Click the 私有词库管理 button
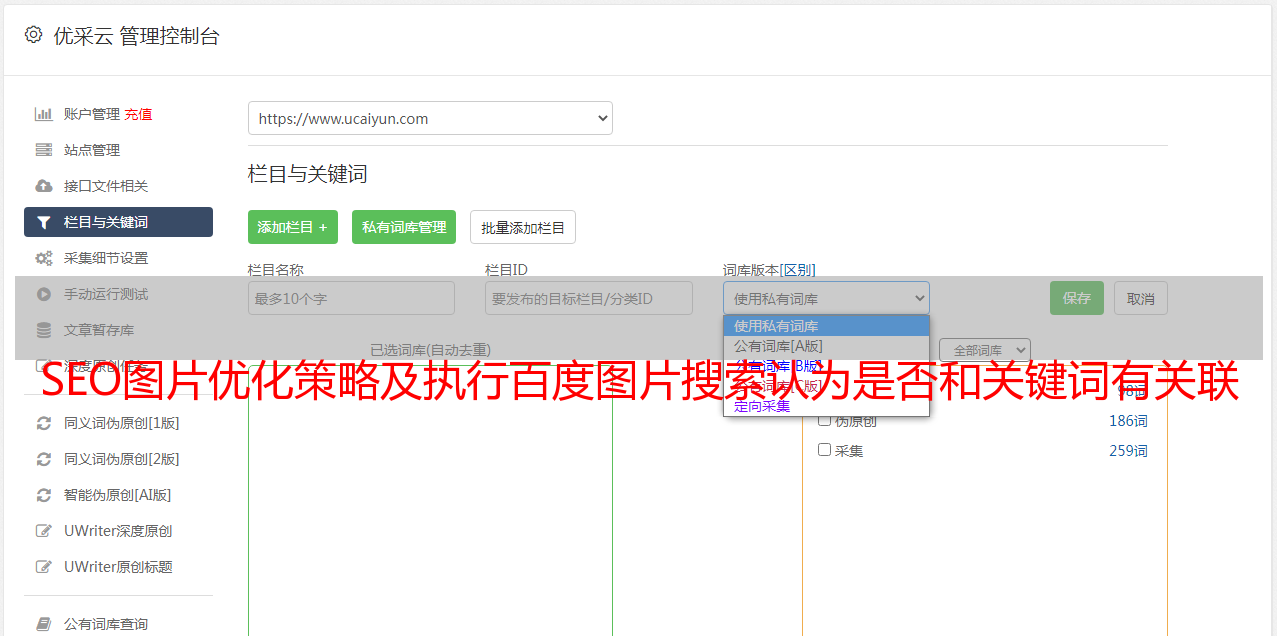 (404, 227)
